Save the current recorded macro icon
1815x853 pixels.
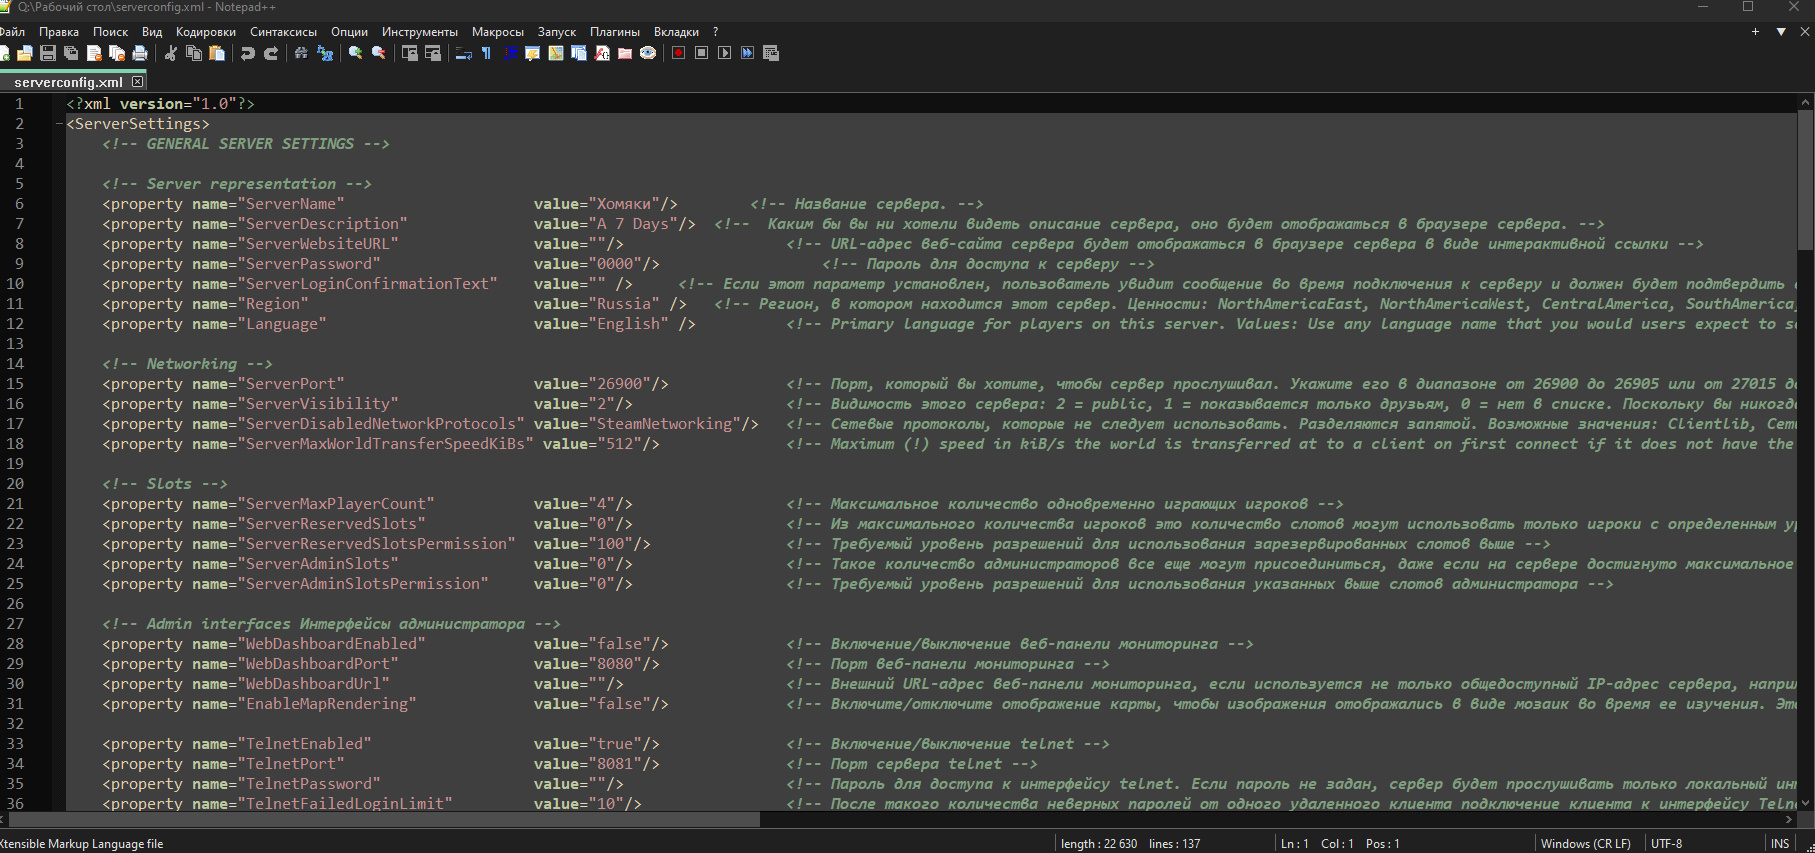[x=771, y=53]
